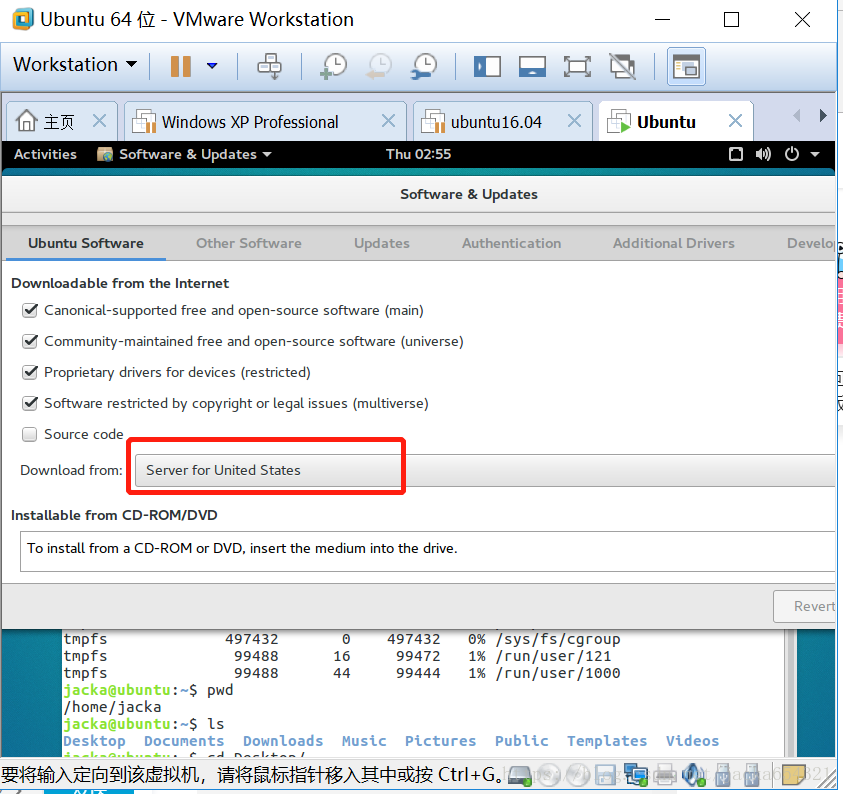843x794 pixels.
Task: Uncheck the multiverse software checkbox
Action: [x=30, y=403]
